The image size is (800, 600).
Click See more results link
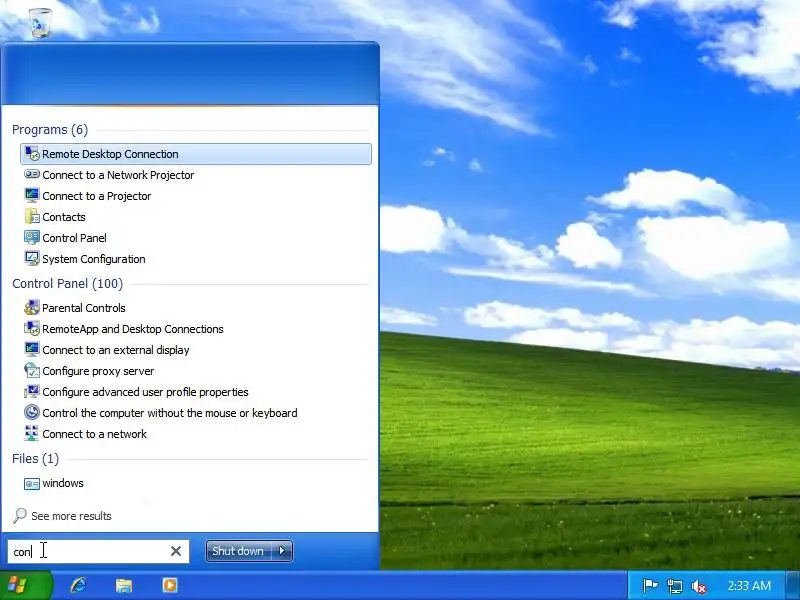[x=71, y=516]
